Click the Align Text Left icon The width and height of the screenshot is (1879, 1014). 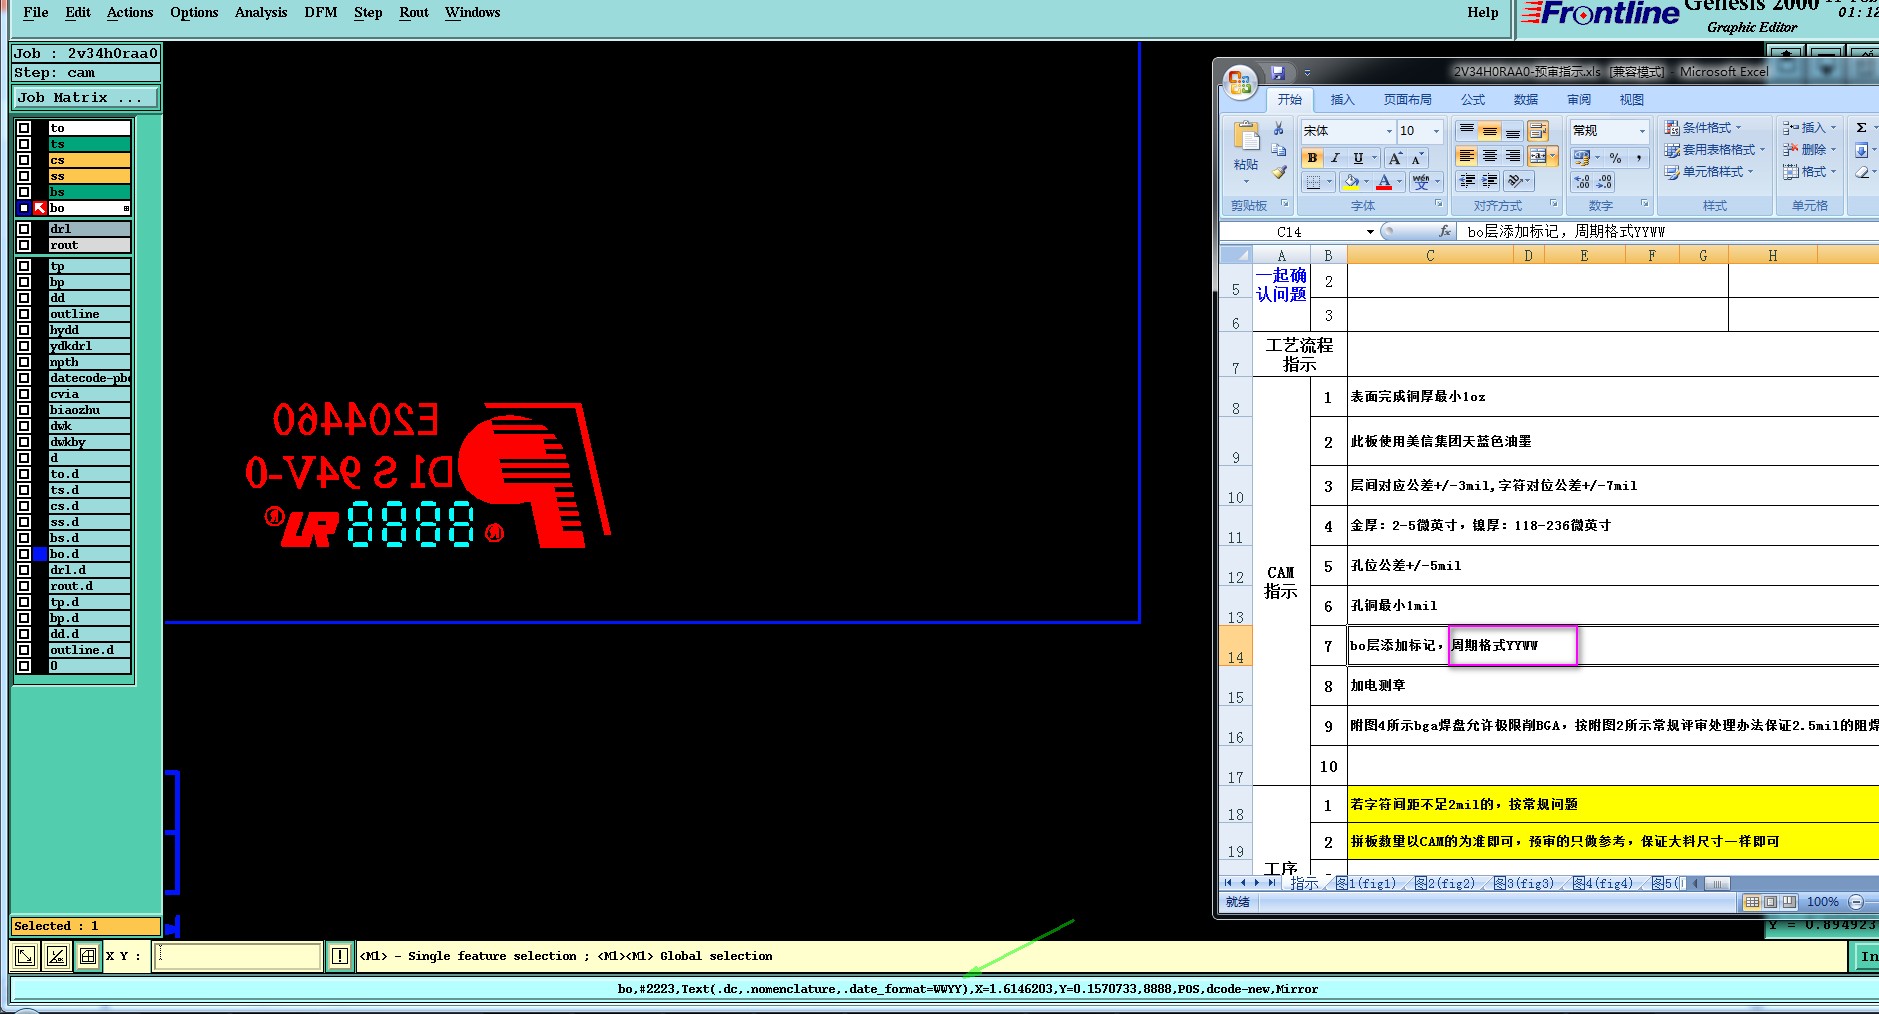point(1466,156)
